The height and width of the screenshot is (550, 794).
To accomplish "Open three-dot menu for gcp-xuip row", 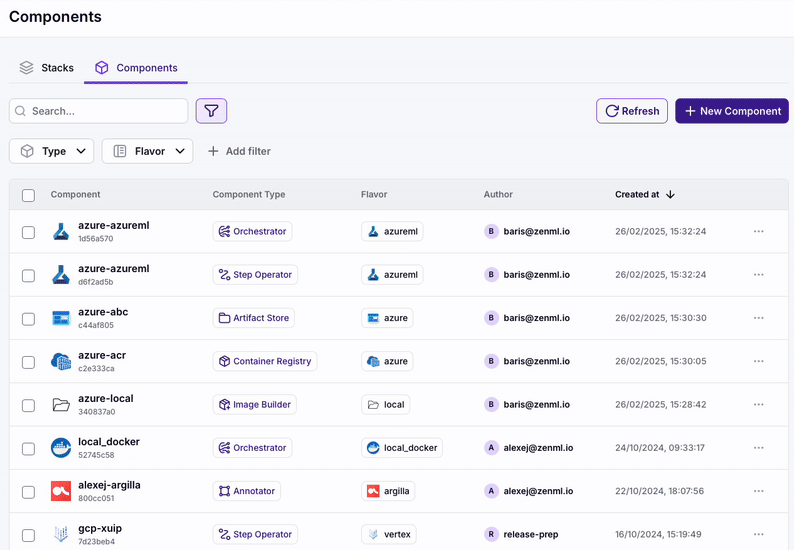I will [758, 534].
